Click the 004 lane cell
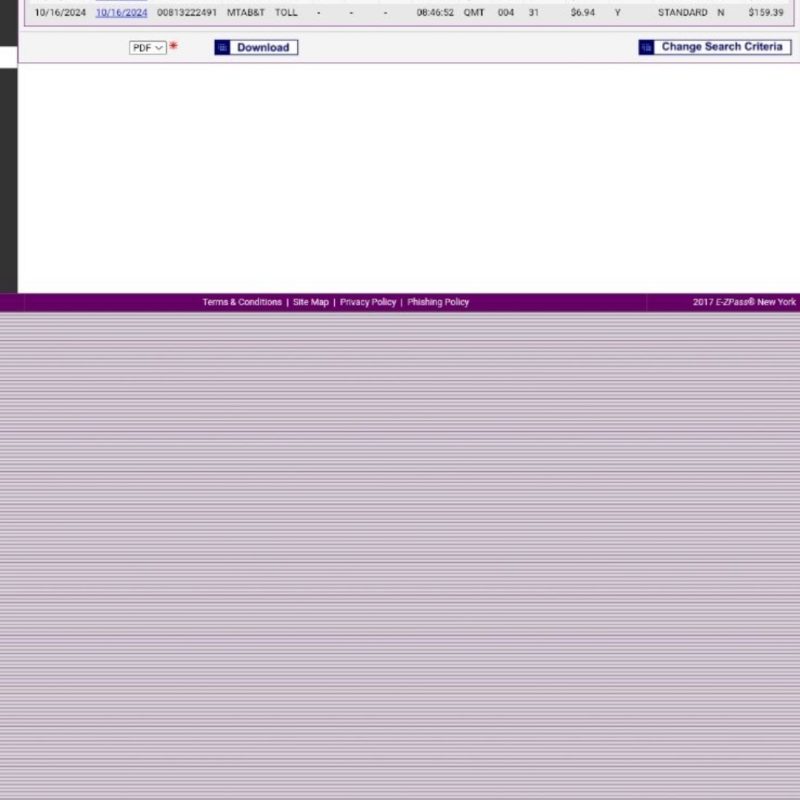Screen dimensions: 800x800 (x=506, y=12)
